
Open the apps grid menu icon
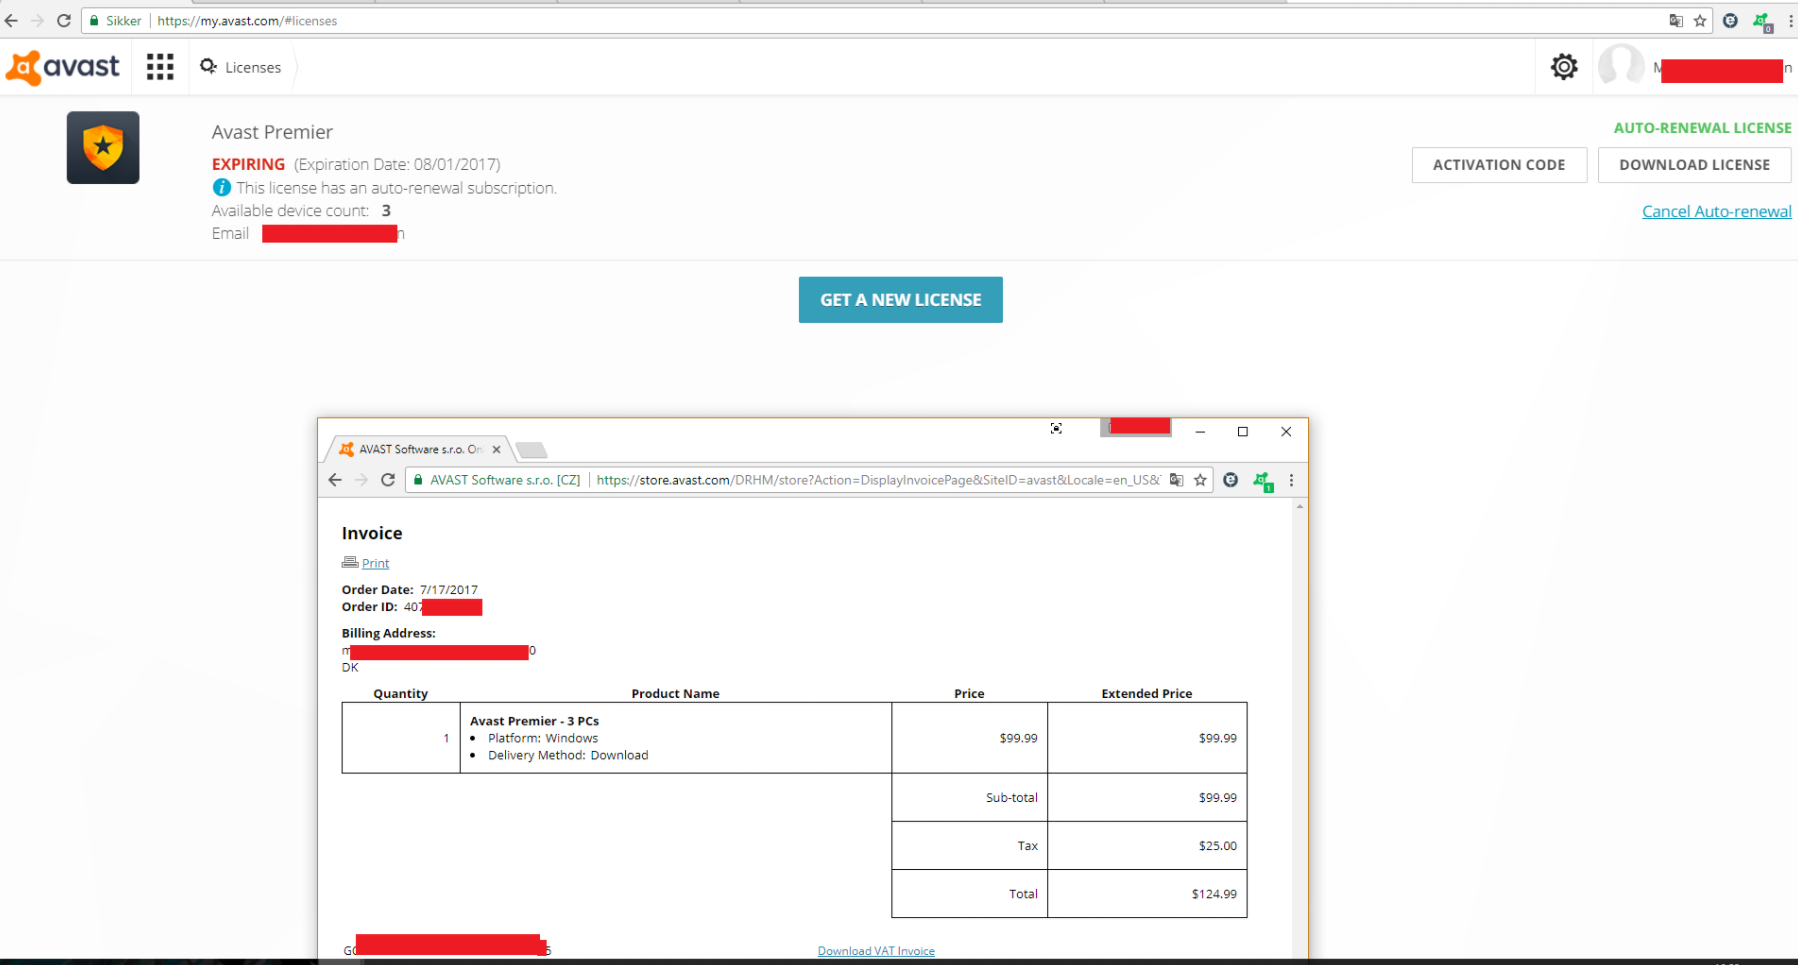tap(160, 67)
